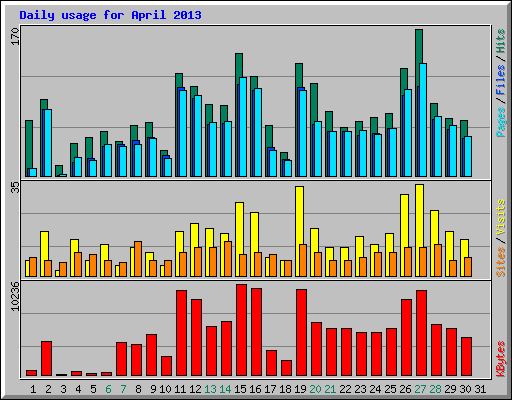Click the day 2 red KBytes bar
The height and width of the screenshot is (400, 512).
click(47, 359)
